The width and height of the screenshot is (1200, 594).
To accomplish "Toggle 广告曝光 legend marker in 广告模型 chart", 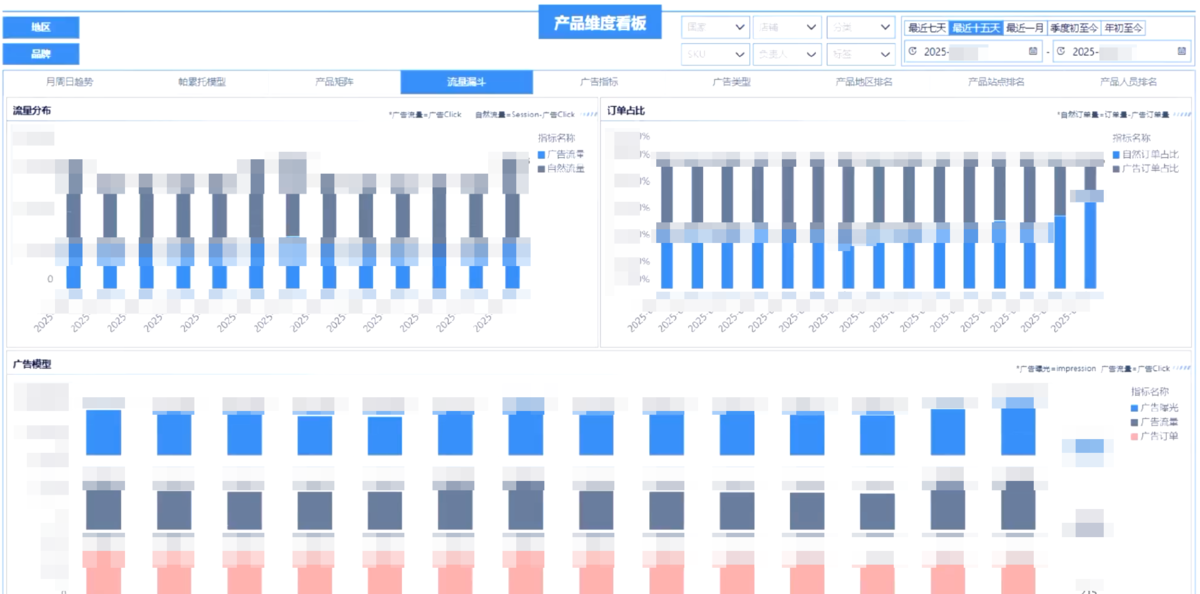I will pyautogui.click(x=1134, y=408).
